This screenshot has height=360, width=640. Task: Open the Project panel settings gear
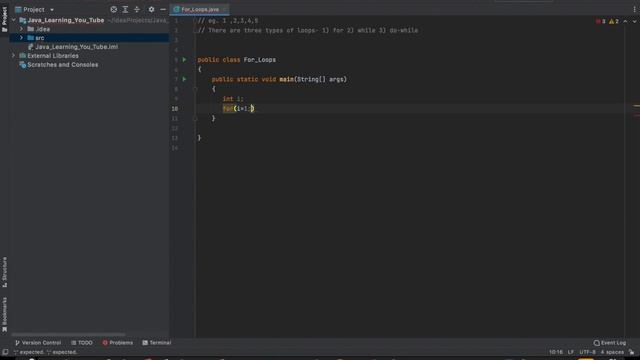pos(151,9)
